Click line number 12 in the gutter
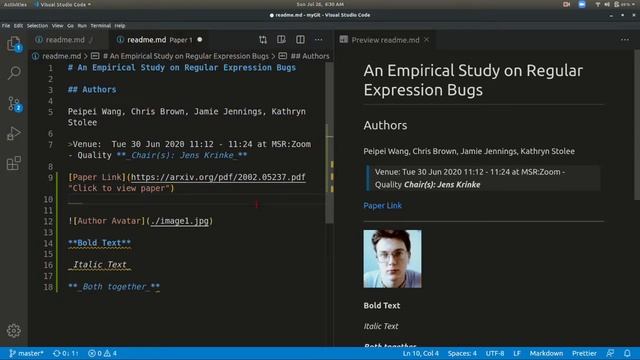This screenshot has width=640, height=360. [48, 221]
